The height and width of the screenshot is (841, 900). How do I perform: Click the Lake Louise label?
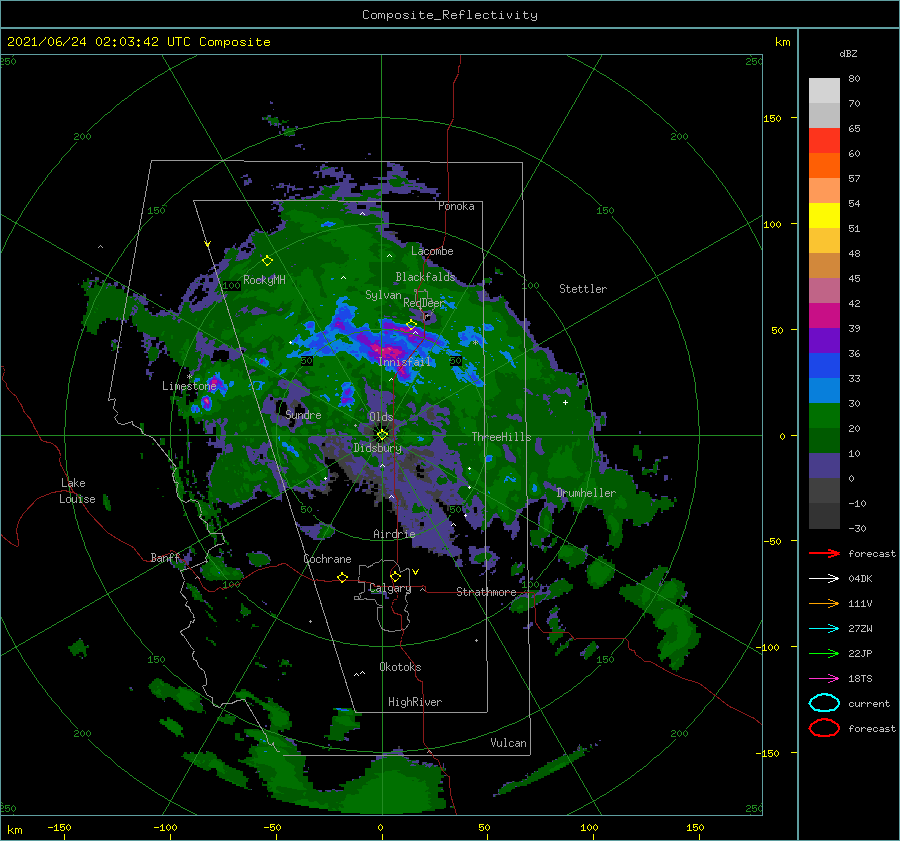77,491
